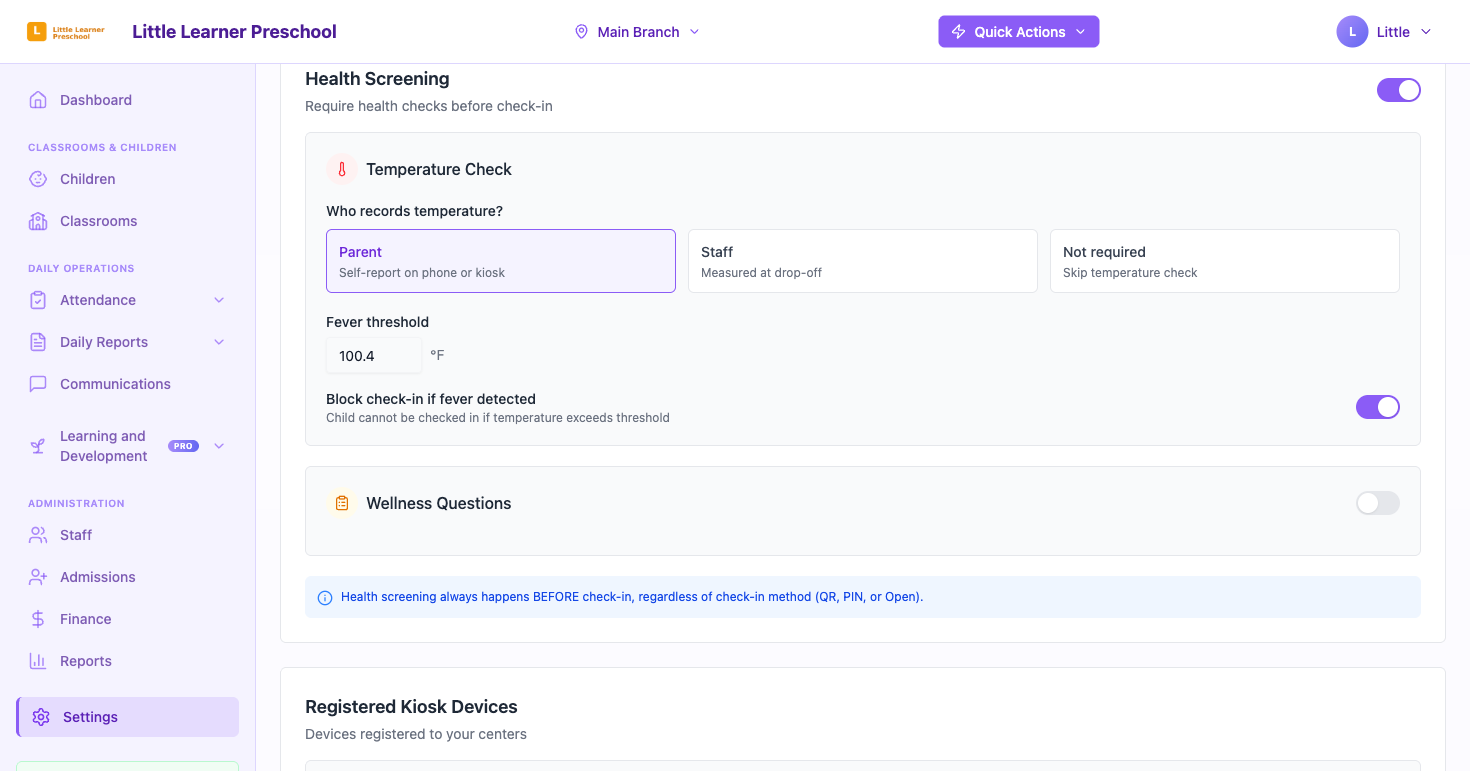Screen dimensions: 1470x771
Task: Click the Little Learner Preschool header title
Action: pos(234,32)
